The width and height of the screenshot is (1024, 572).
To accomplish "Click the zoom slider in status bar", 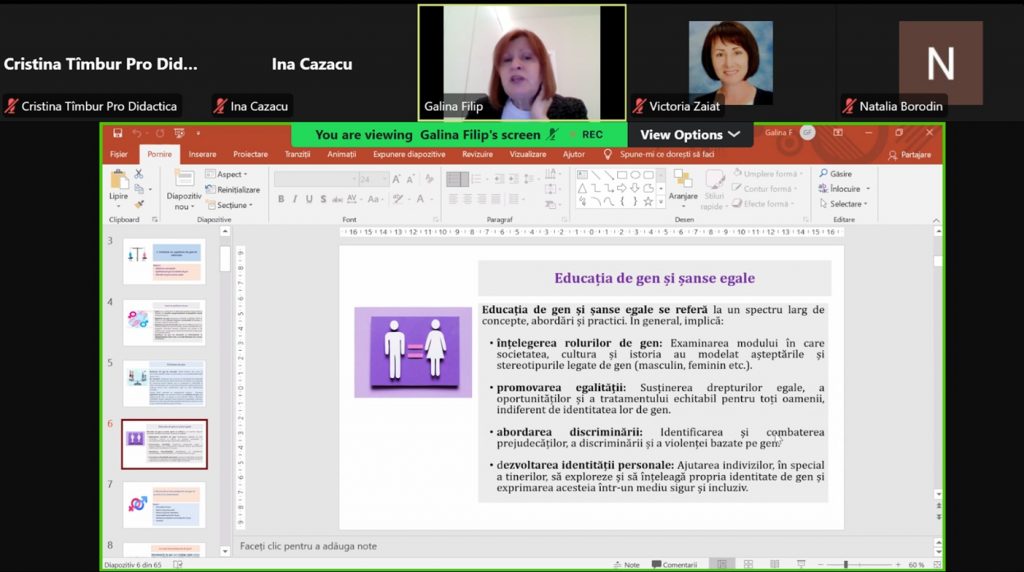I will [846, 565].
